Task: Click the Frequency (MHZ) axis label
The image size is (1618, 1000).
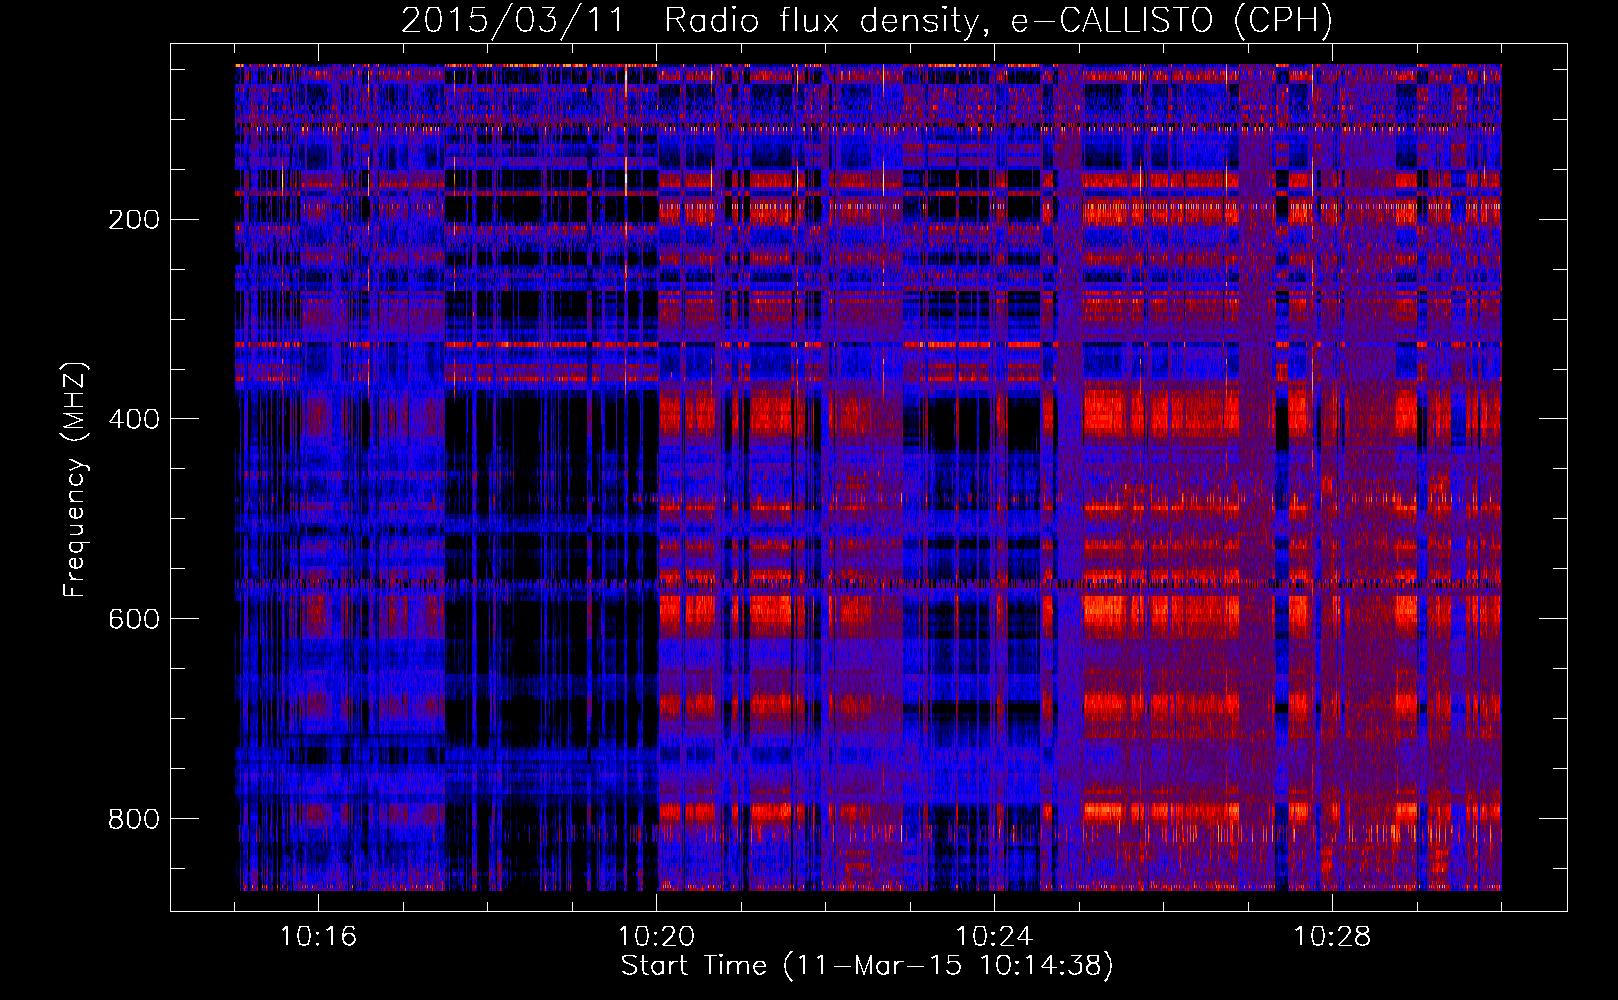Action: point(75,480)
